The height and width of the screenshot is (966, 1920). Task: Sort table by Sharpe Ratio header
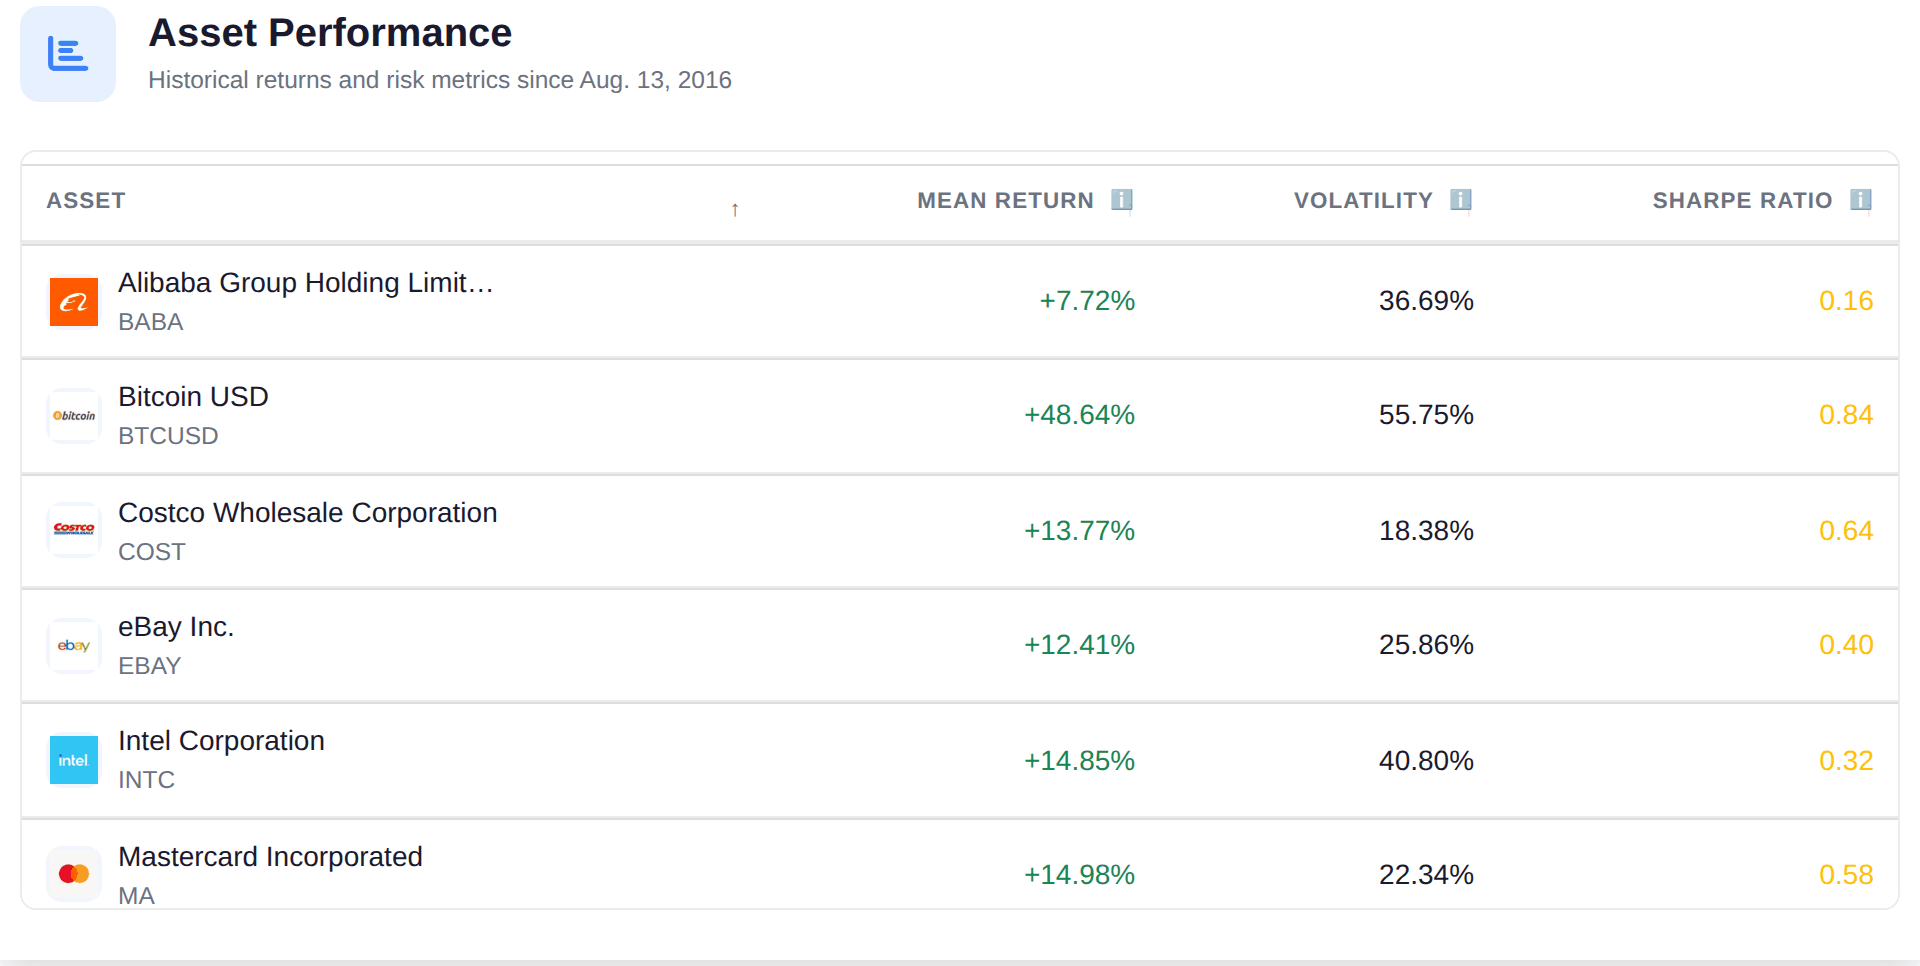point(1742,201)
